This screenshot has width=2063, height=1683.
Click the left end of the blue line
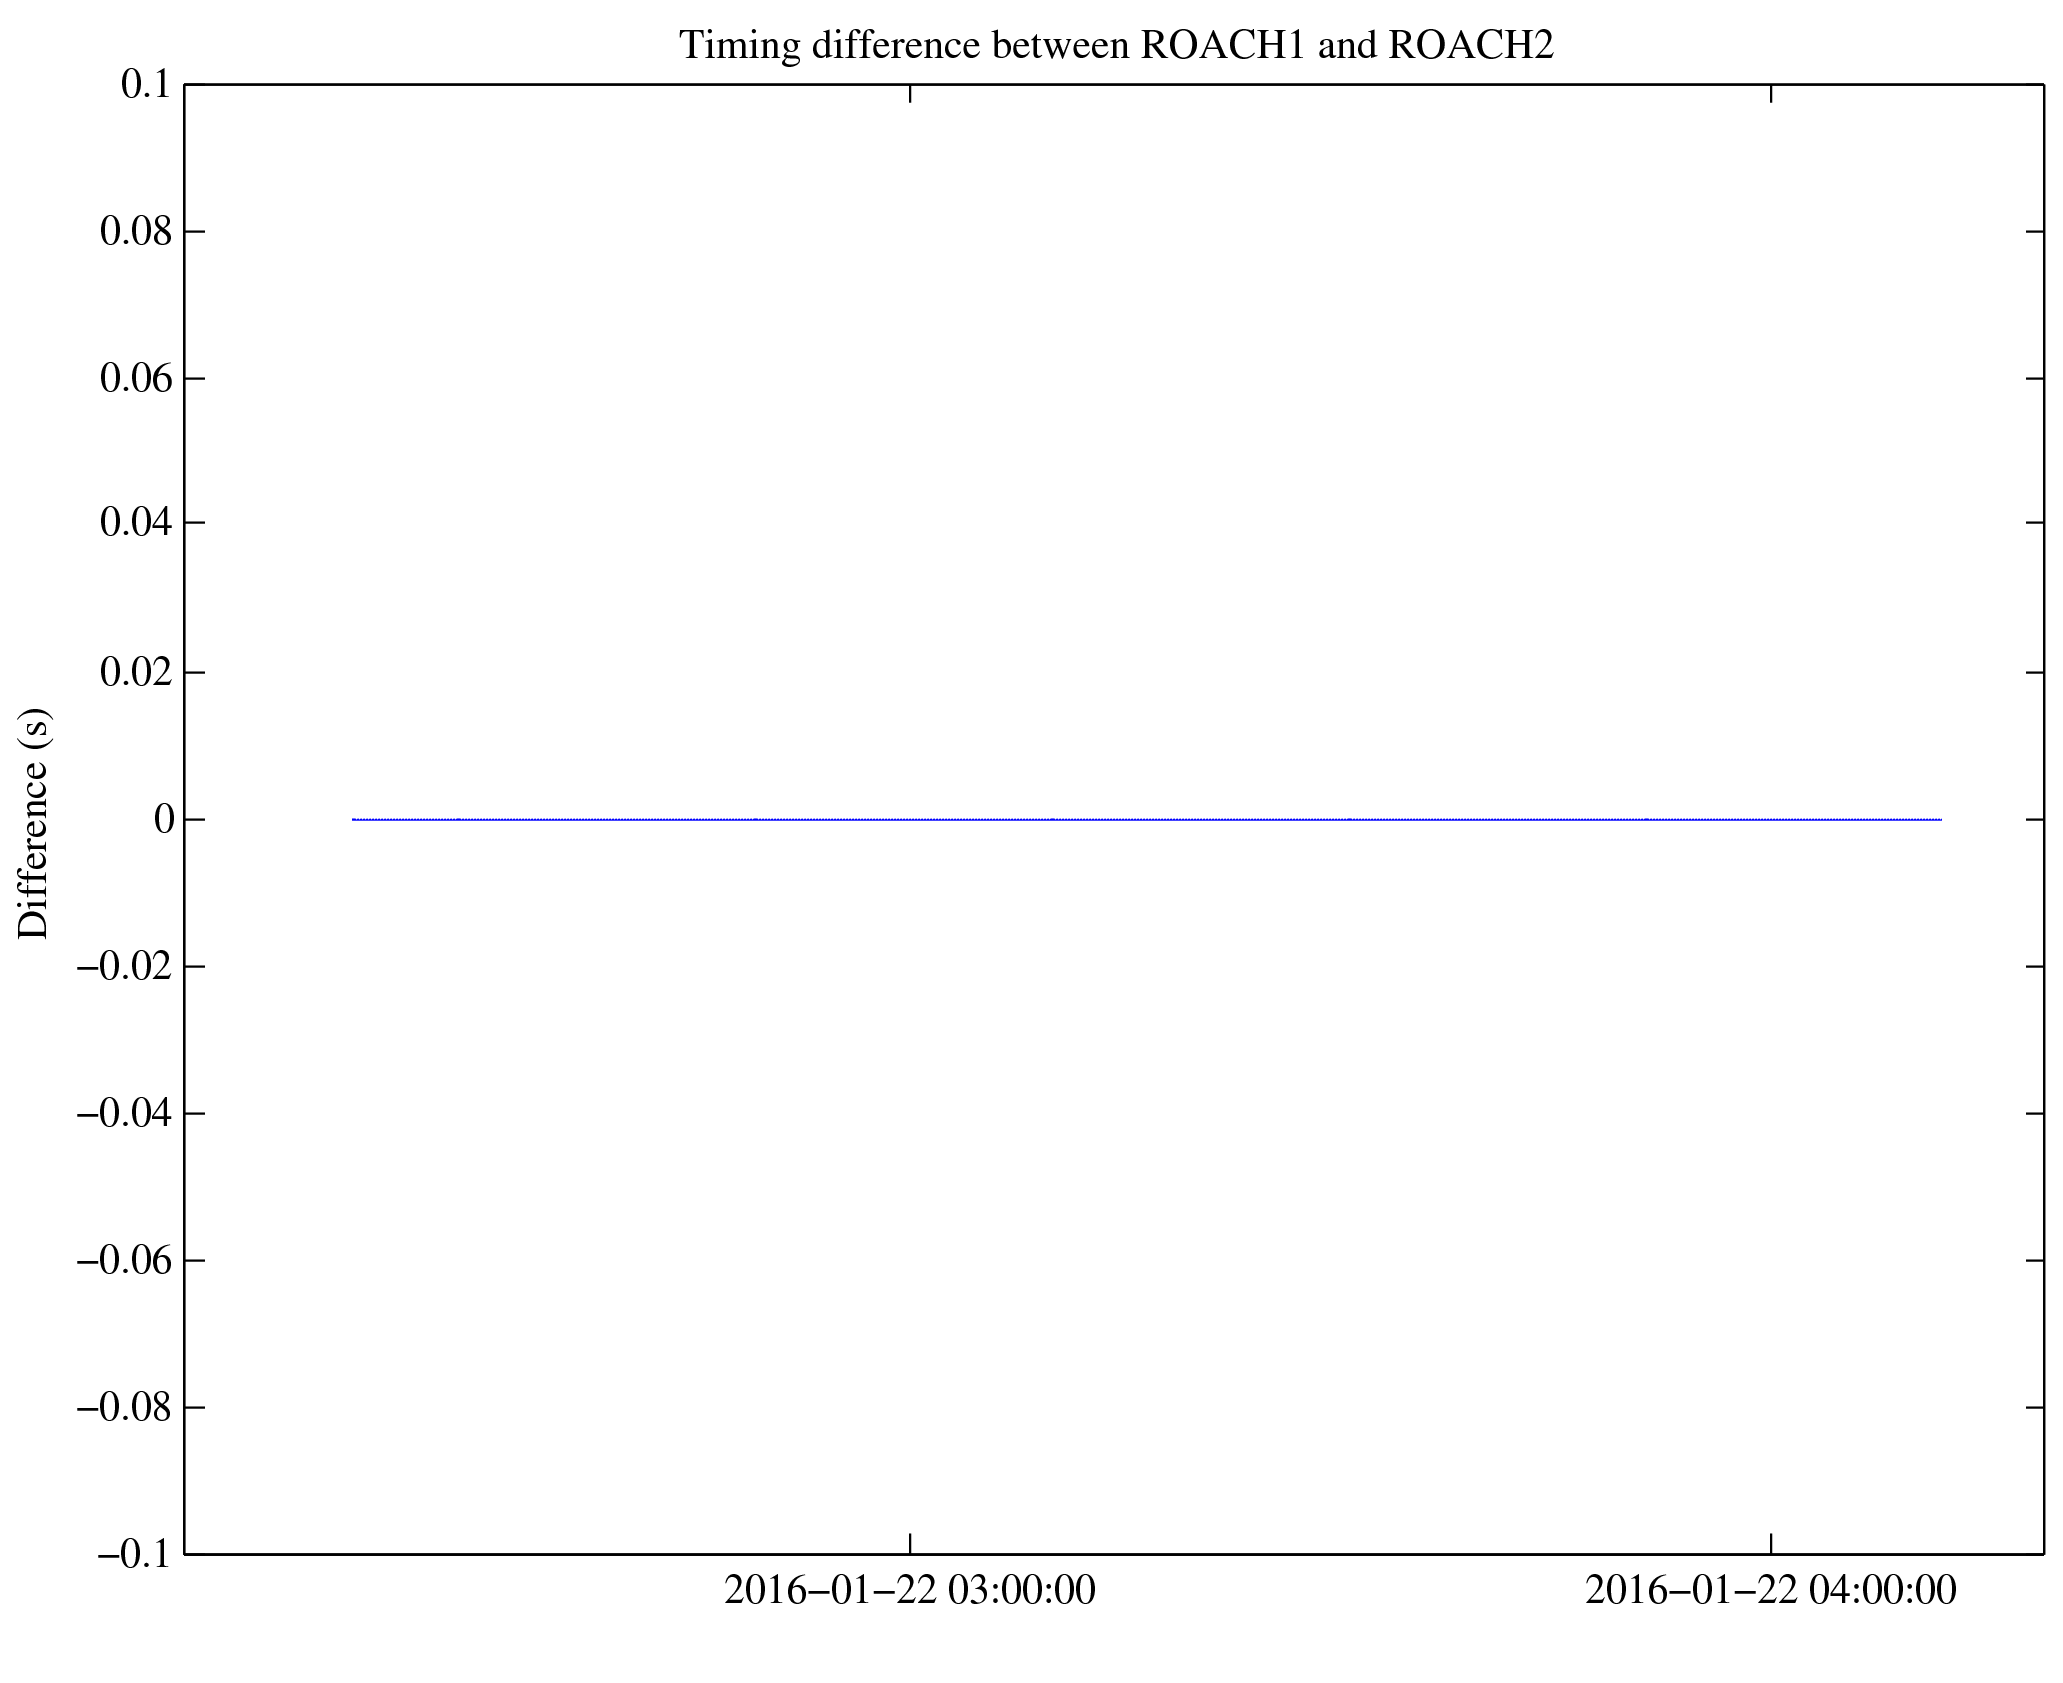354,820
